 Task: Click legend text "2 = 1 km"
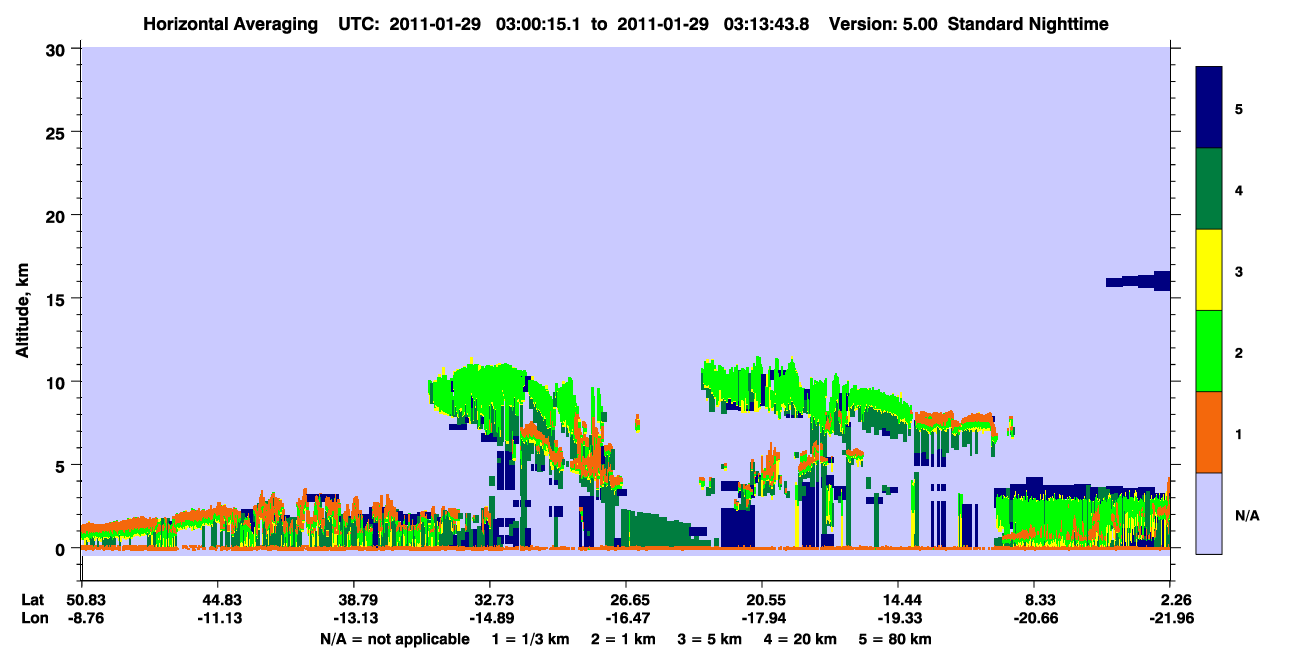click(x=624, y=638)
